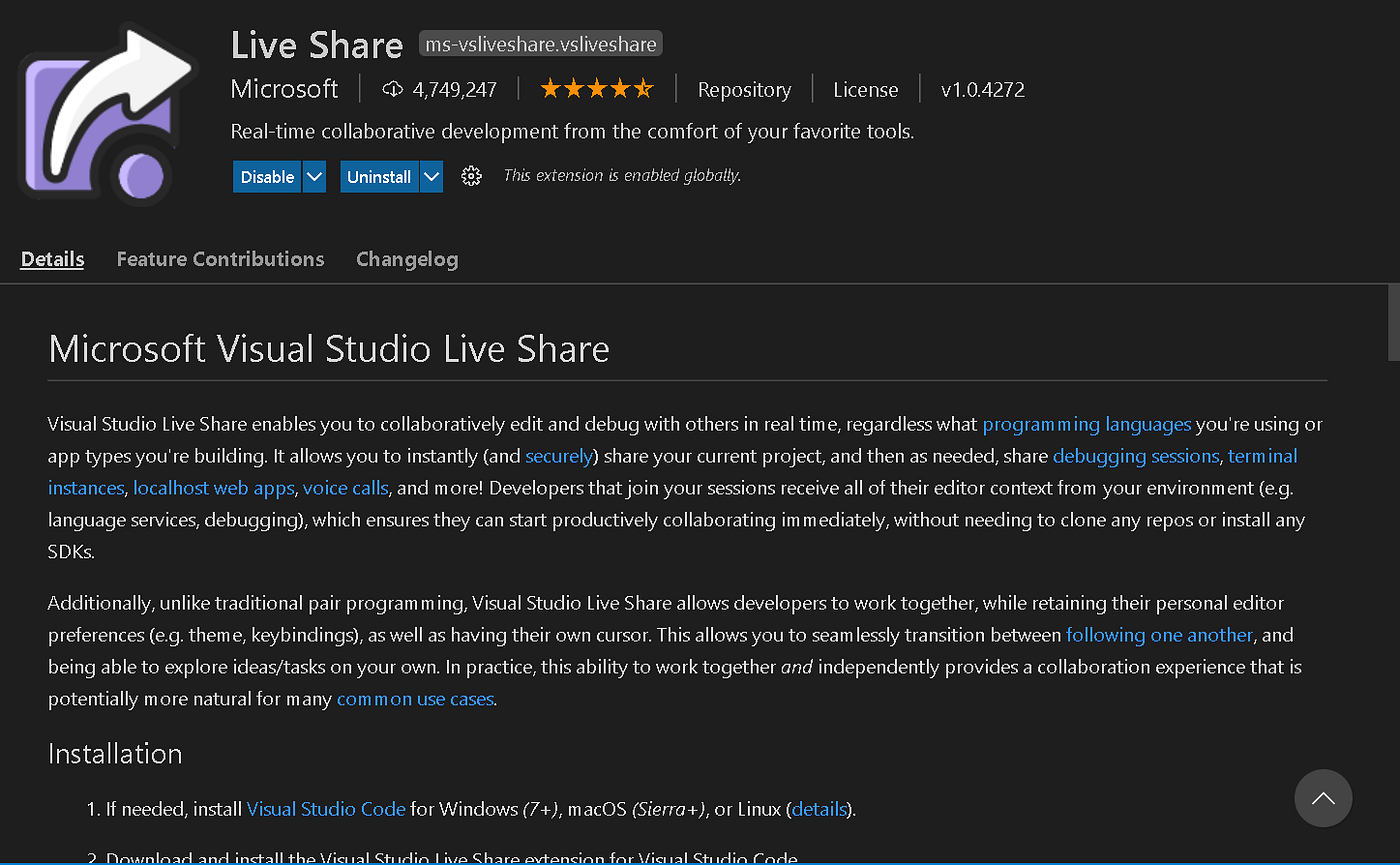Image resolution: width=1400 pixels, height=865 pixels.
Task: Expand the Uninstall button dropdown arrow
Action: click(431, 177)
